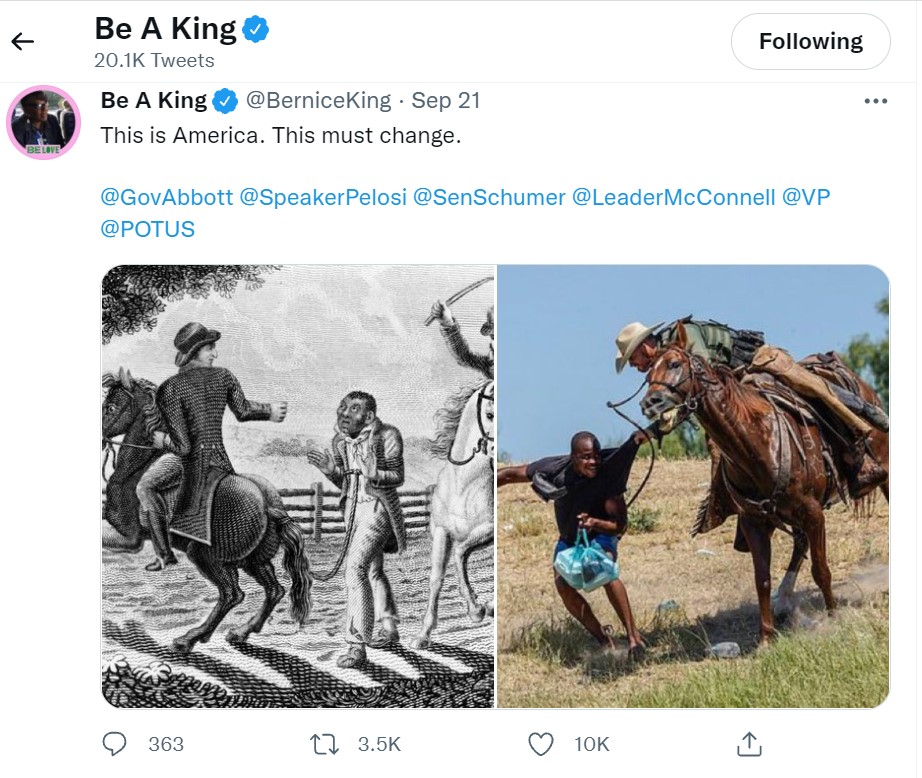Click the back arrow icon
The width and height of the screenshot is (922, 778).
click(22, 41)
